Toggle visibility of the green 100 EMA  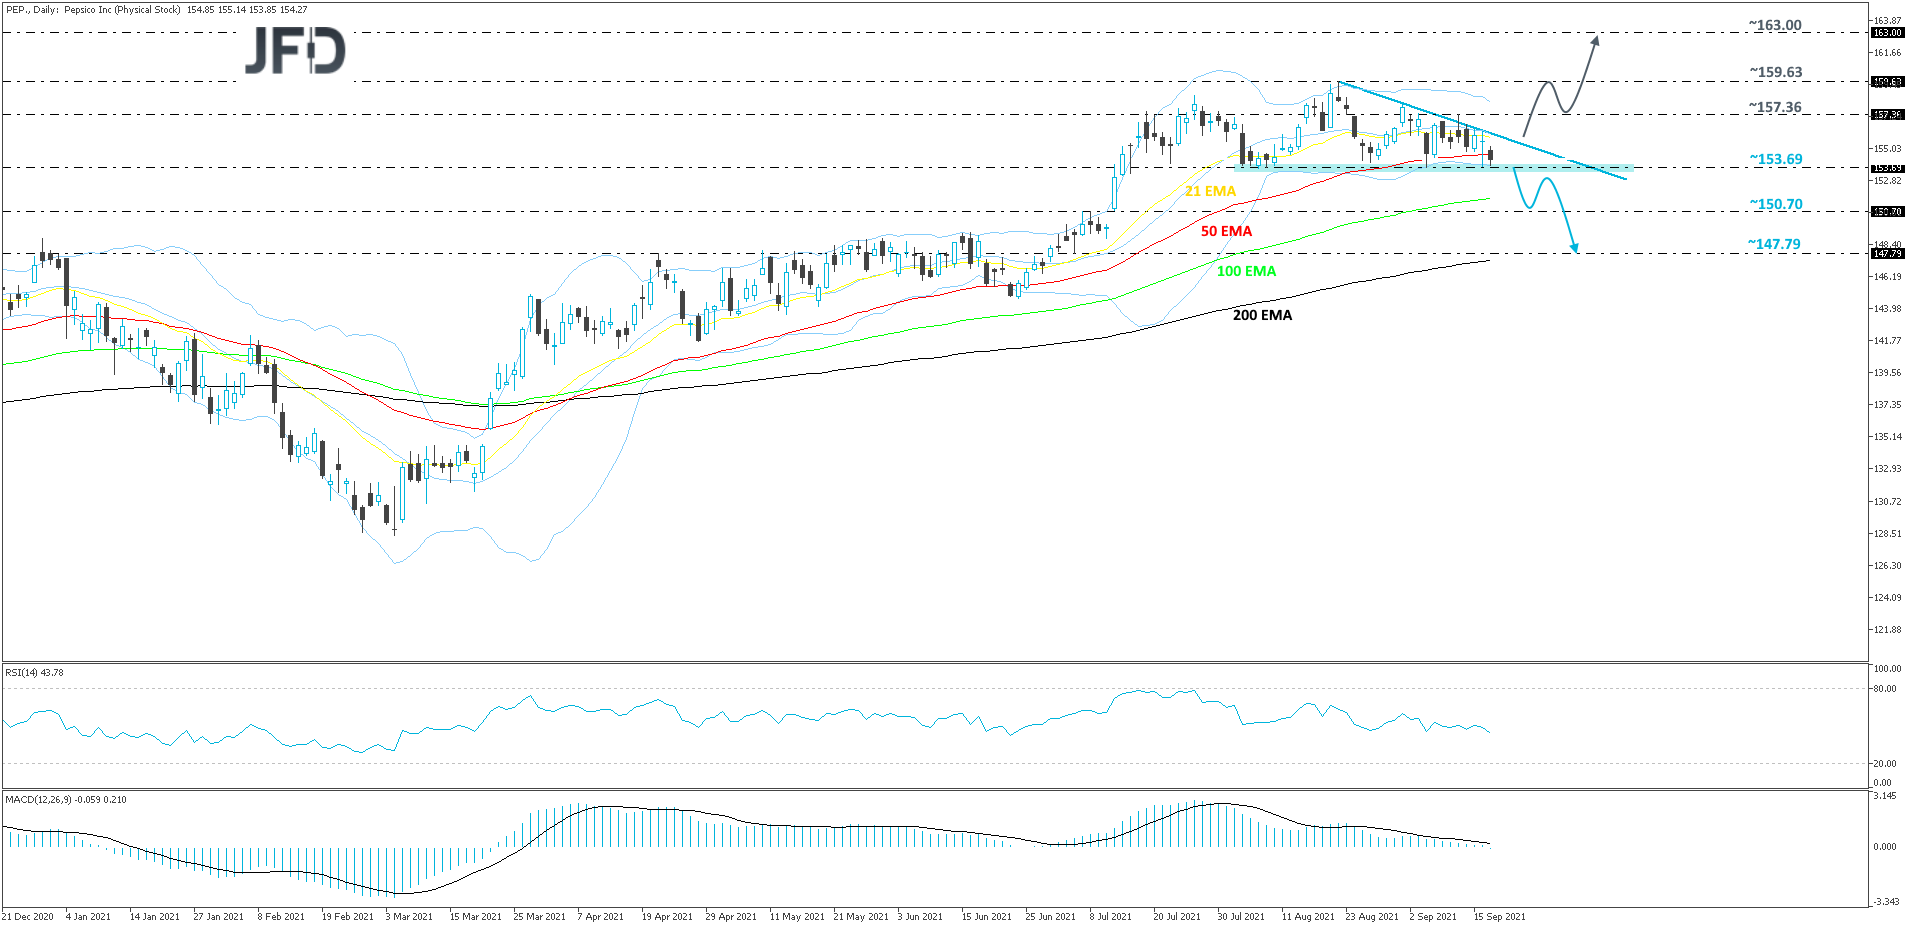pyautogui.click(x=1244, y=271)
